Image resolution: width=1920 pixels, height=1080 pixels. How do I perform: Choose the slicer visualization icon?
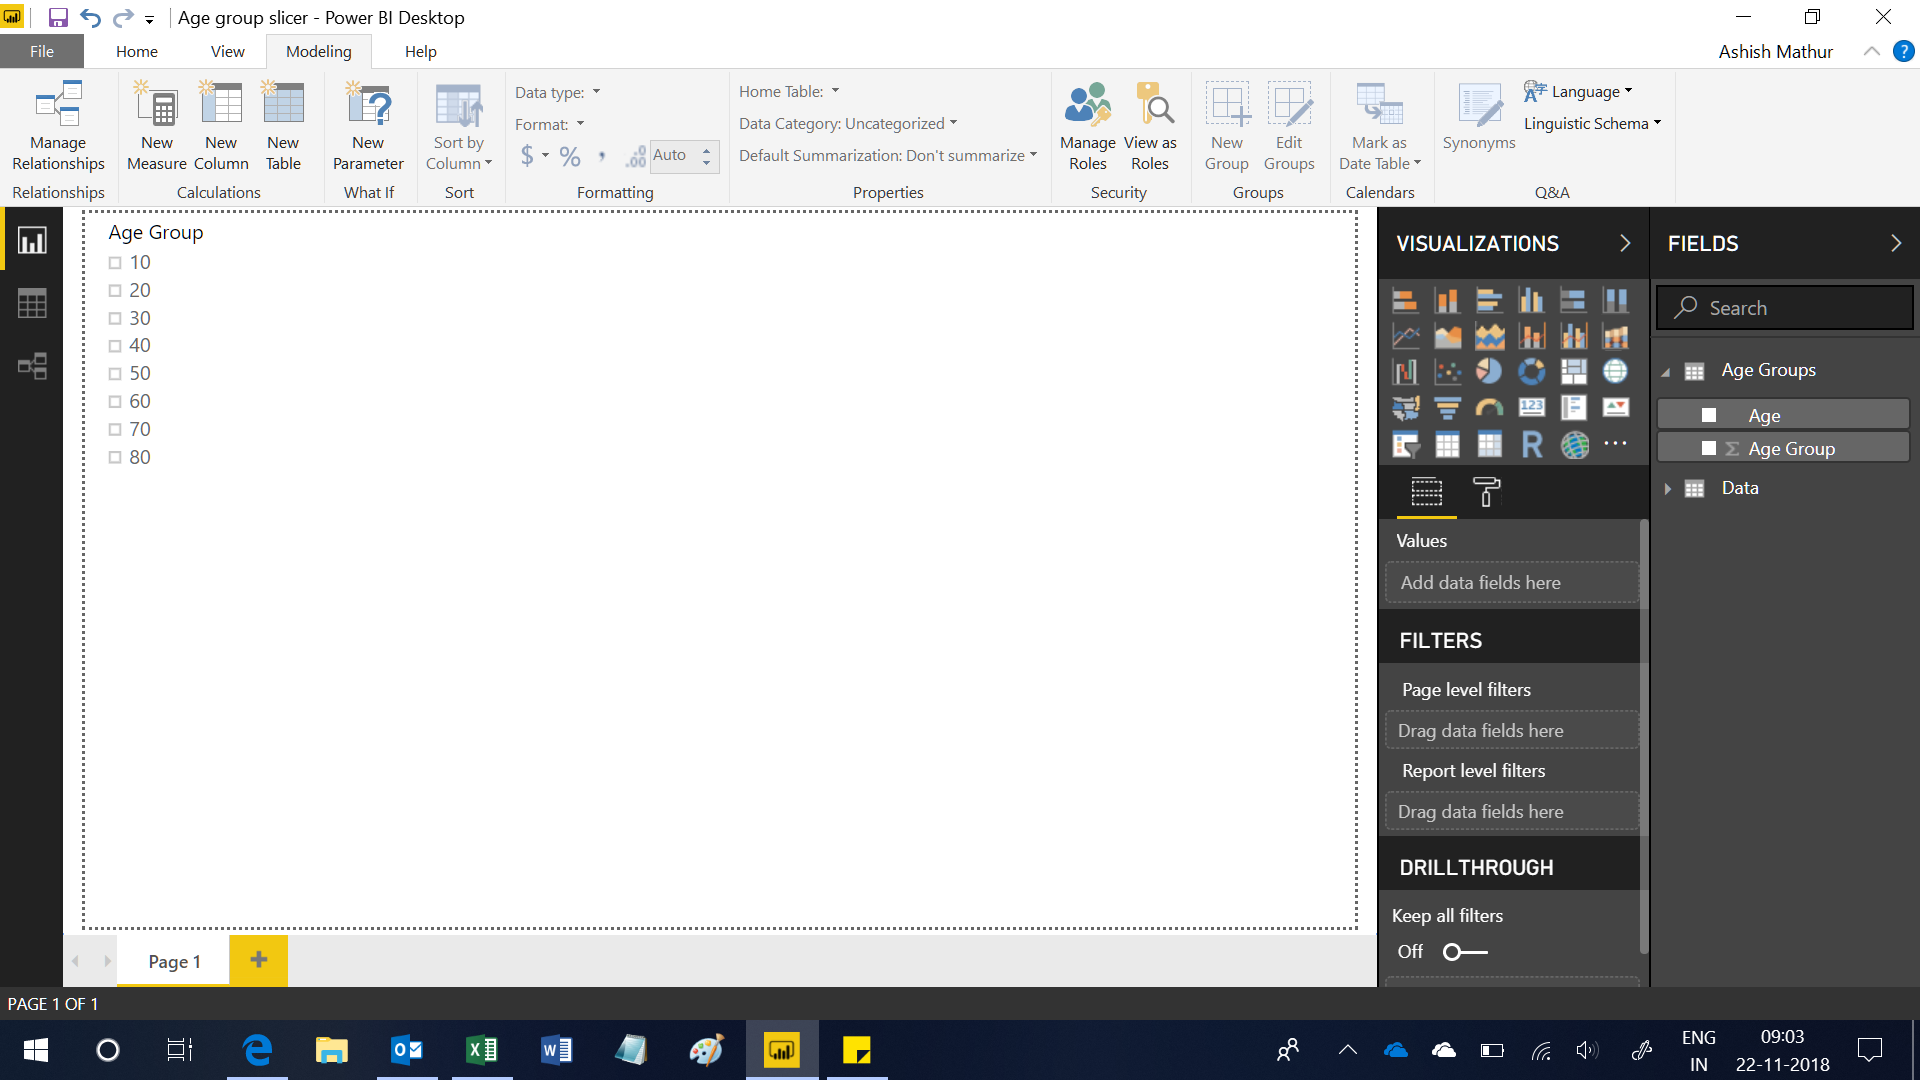(1405, 444)
